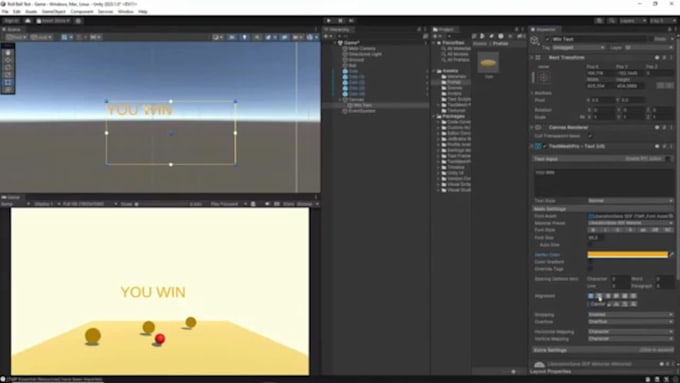
Task: Click the Vertex Color eyedropper icon
Action: pos(672,255)
